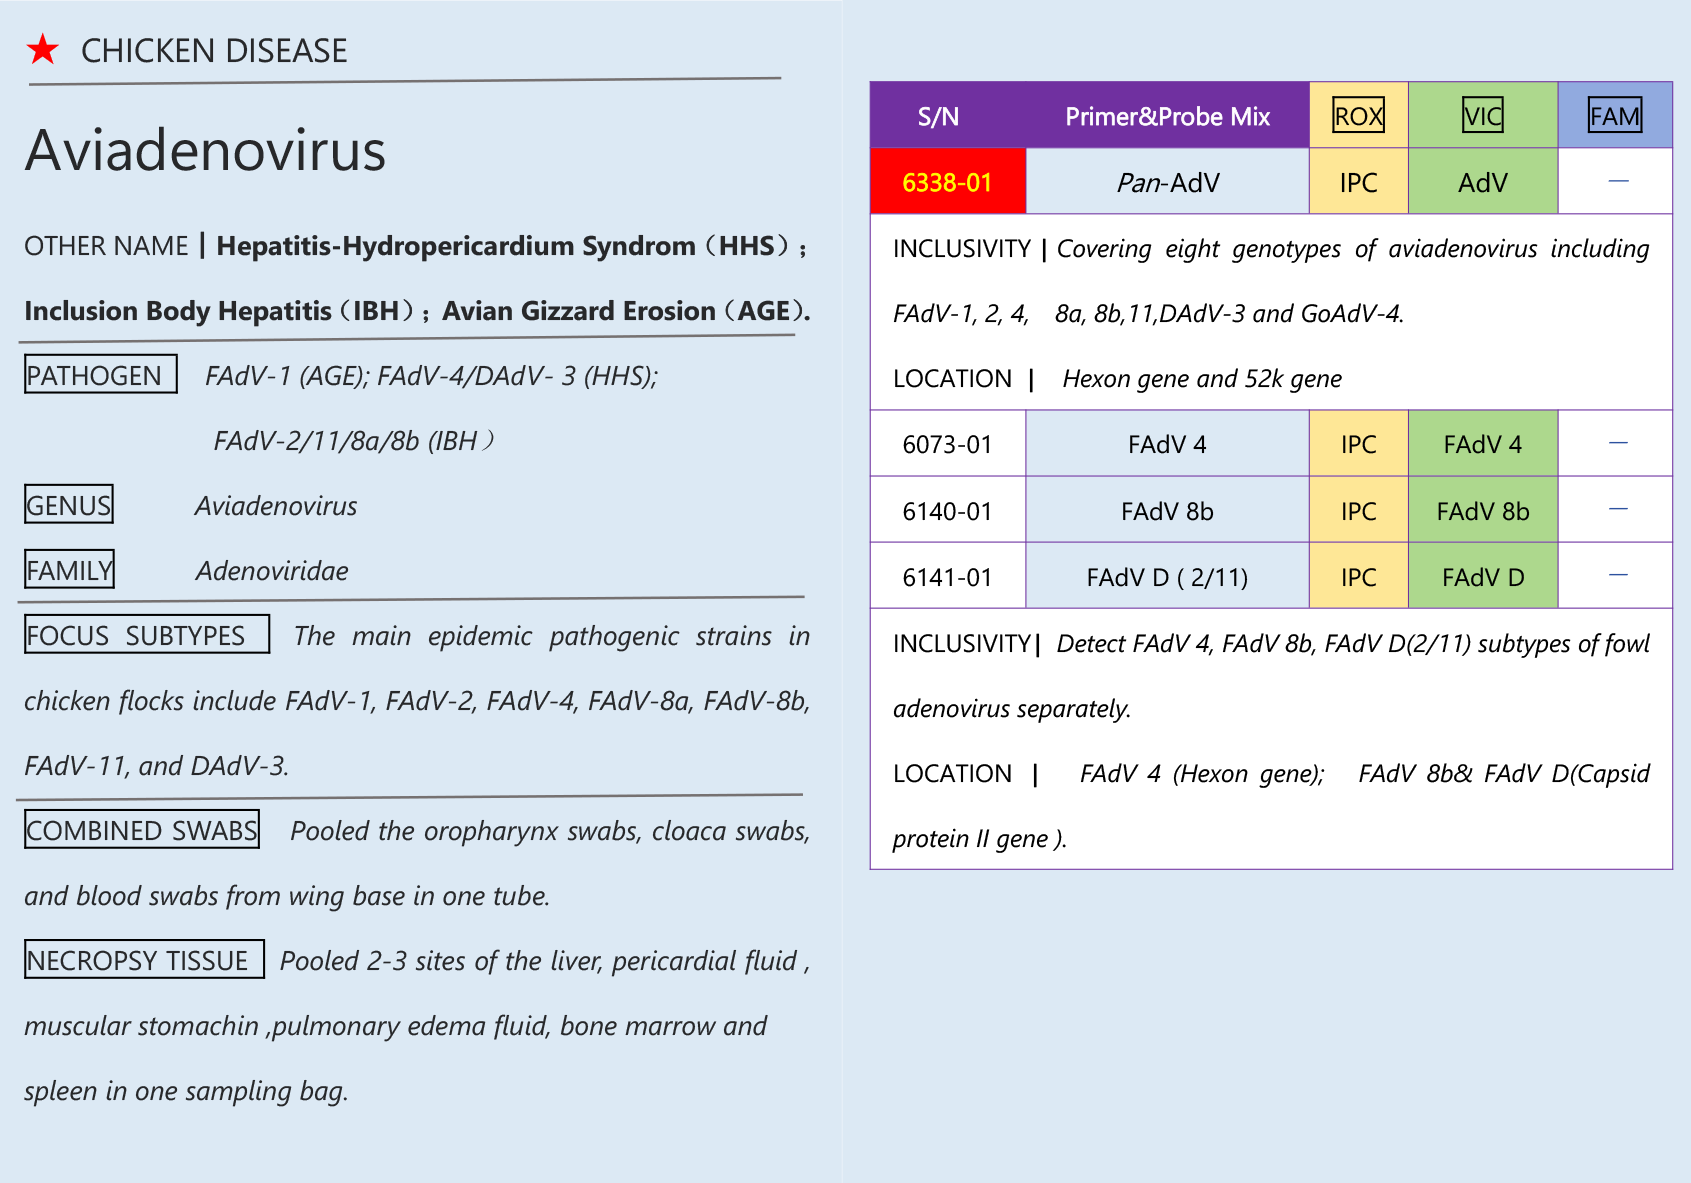Click the FOCUS SUBTYPES boxed label
This screenshot has height=1183, width=1691.
pyautogui.click(x=147, y=635)
